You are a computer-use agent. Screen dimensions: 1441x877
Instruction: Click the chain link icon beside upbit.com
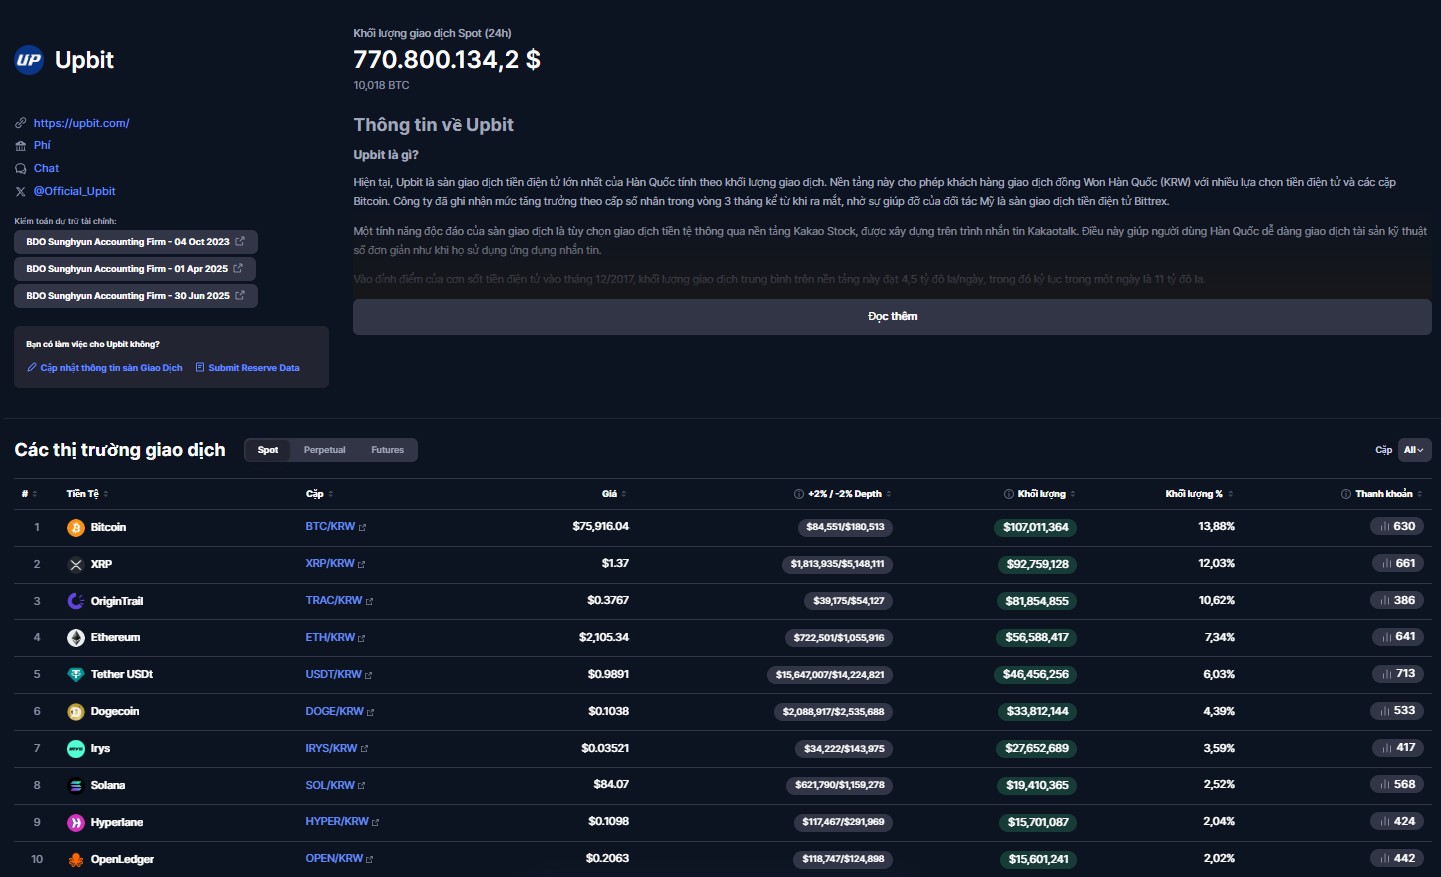21,123
